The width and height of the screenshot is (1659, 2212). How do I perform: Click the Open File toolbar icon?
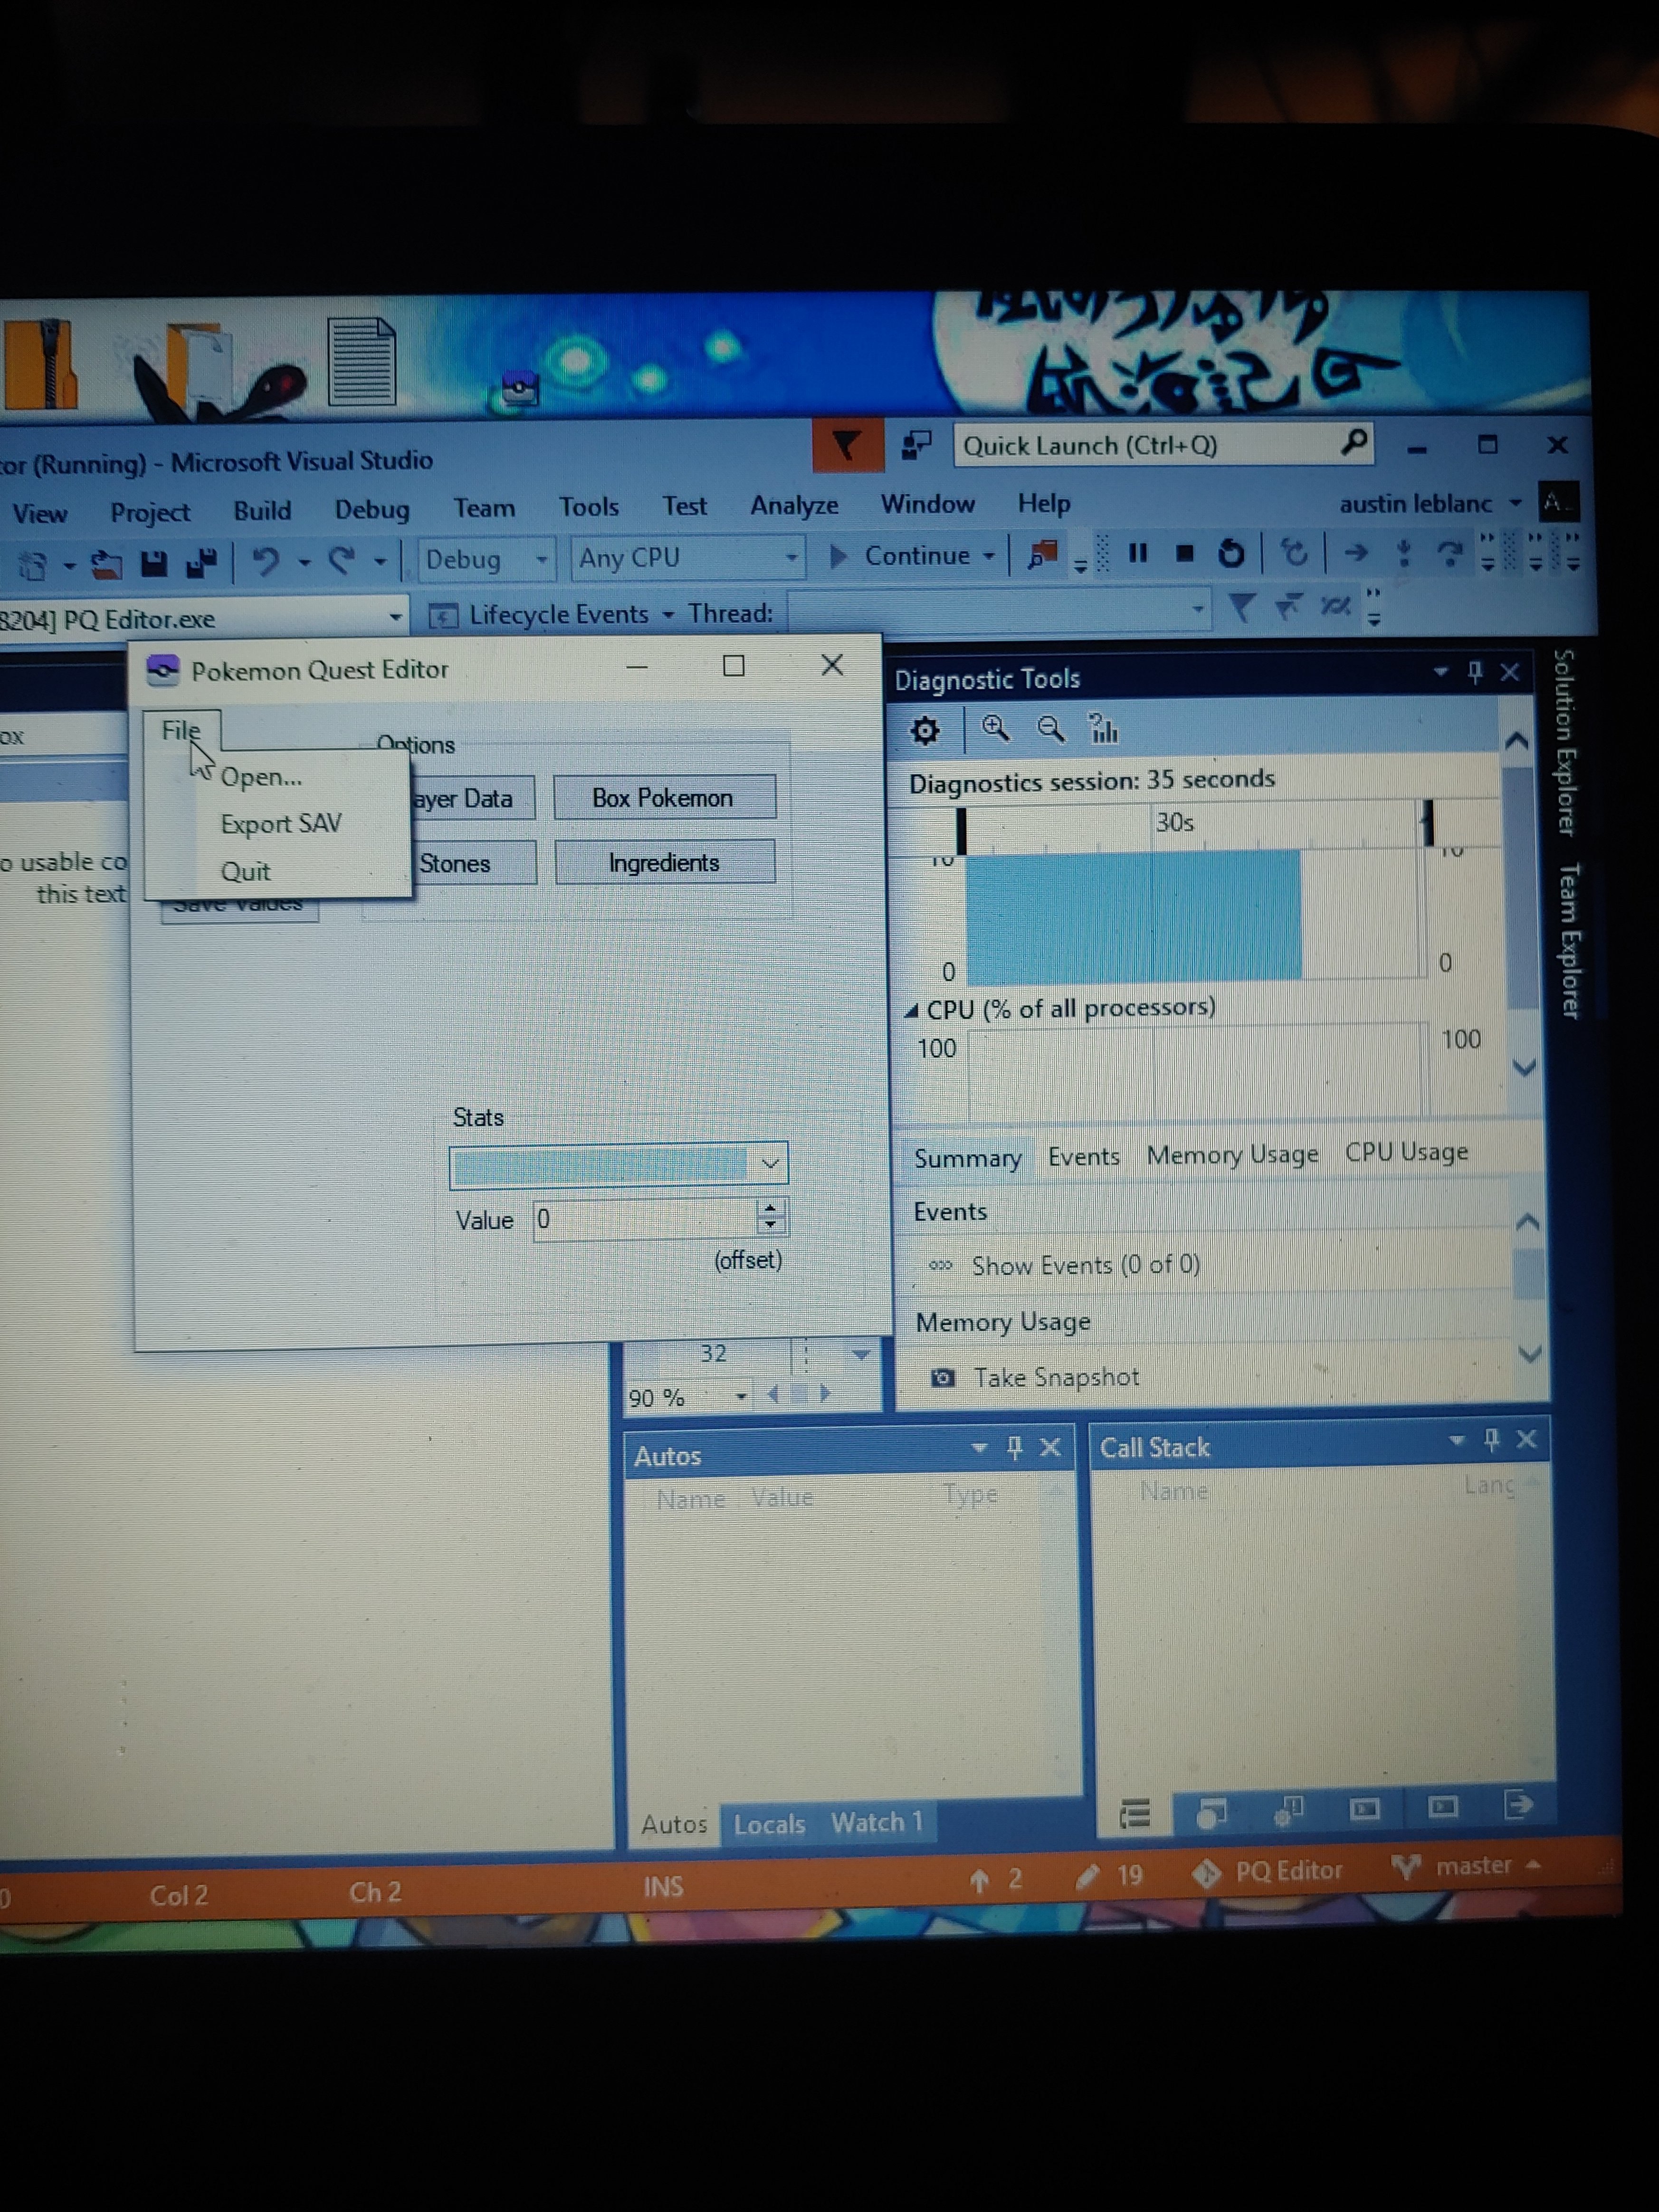click(x=106, y=565)
